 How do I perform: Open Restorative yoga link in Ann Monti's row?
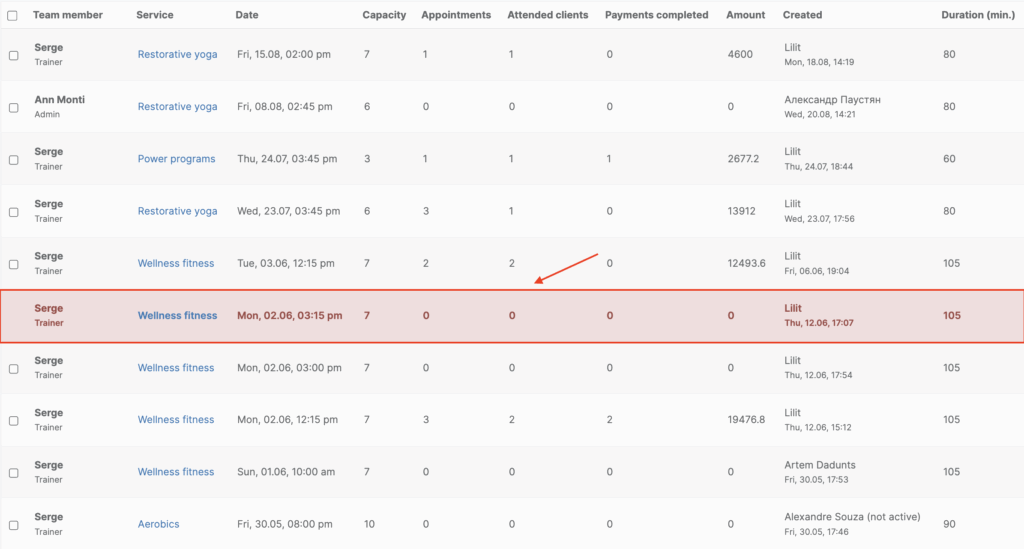click(177, 107)
